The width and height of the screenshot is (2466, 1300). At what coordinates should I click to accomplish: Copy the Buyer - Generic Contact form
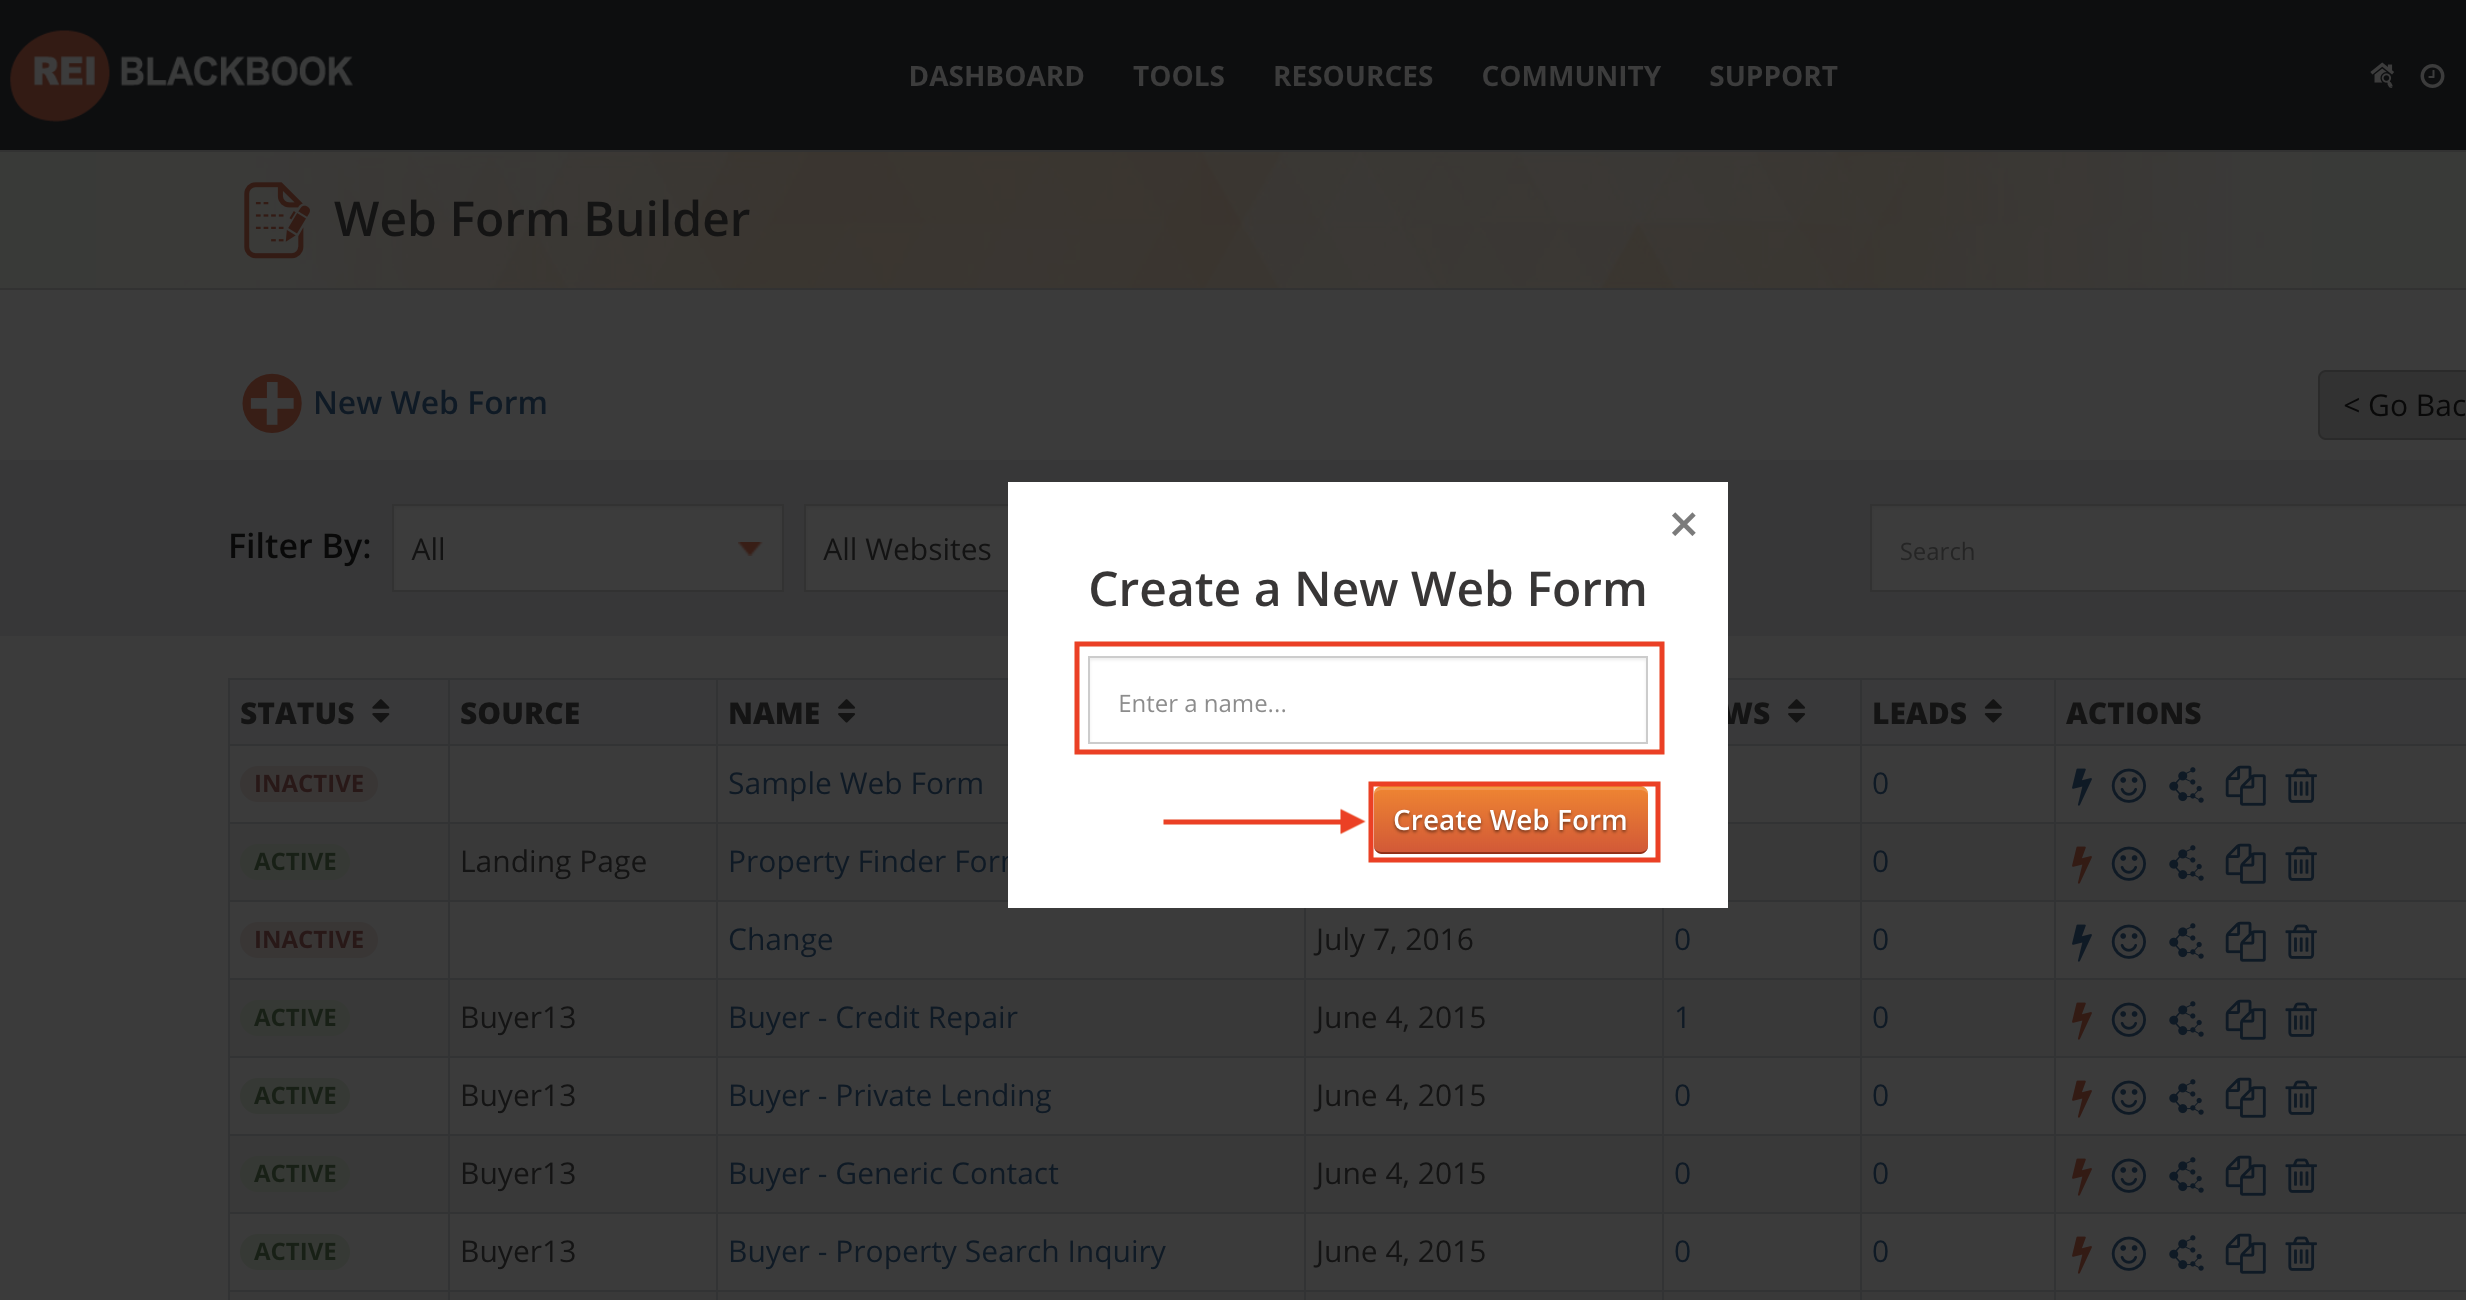point(2245,1175)
